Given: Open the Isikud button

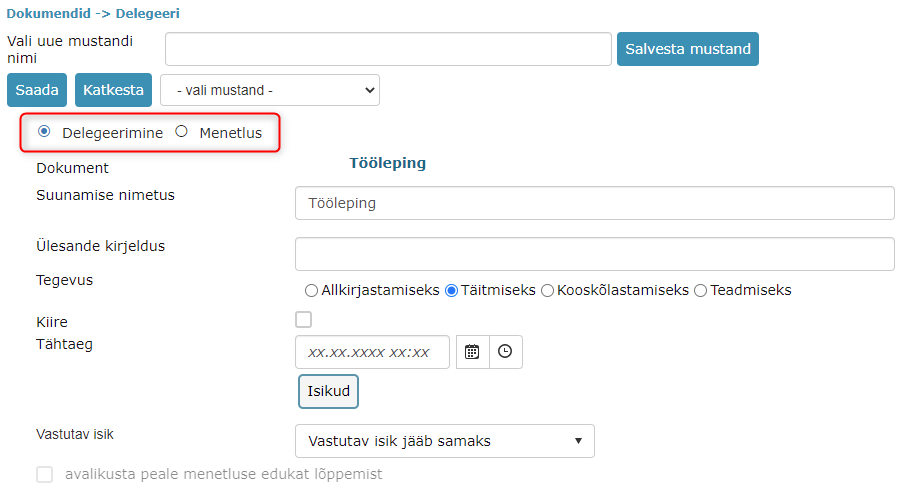Looking at the screenshot, I should [x=328, y=391].
